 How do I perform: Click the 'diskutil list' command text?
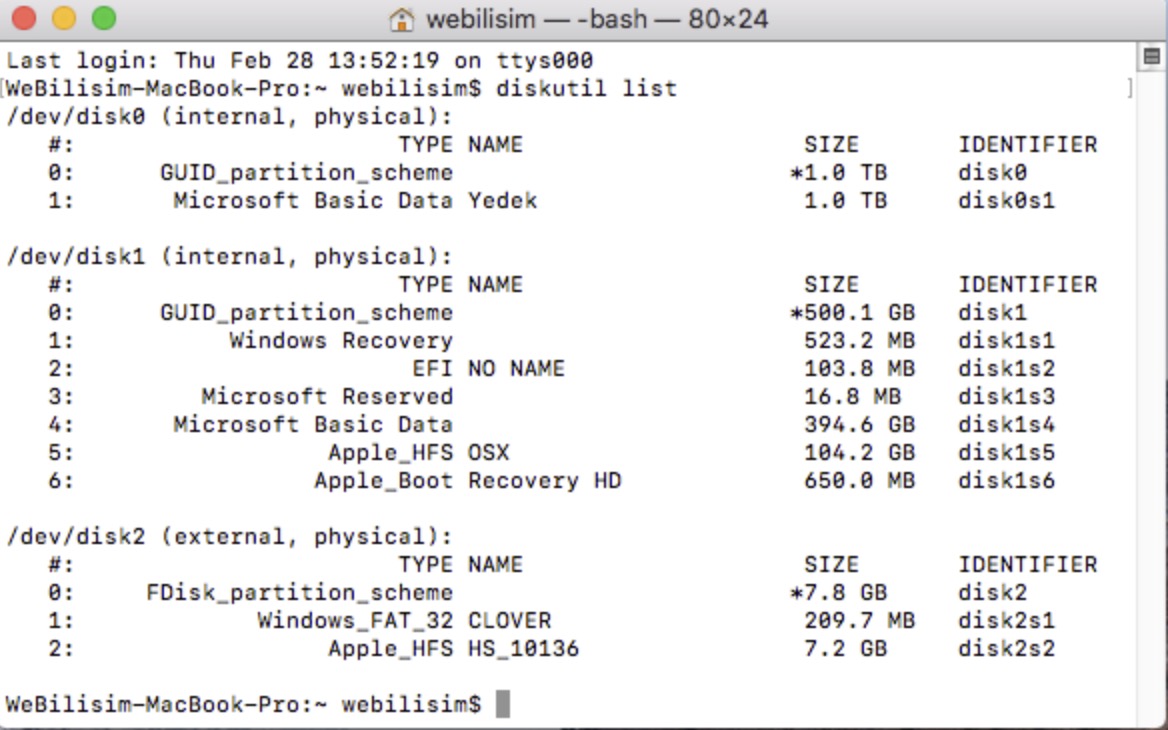587,89
